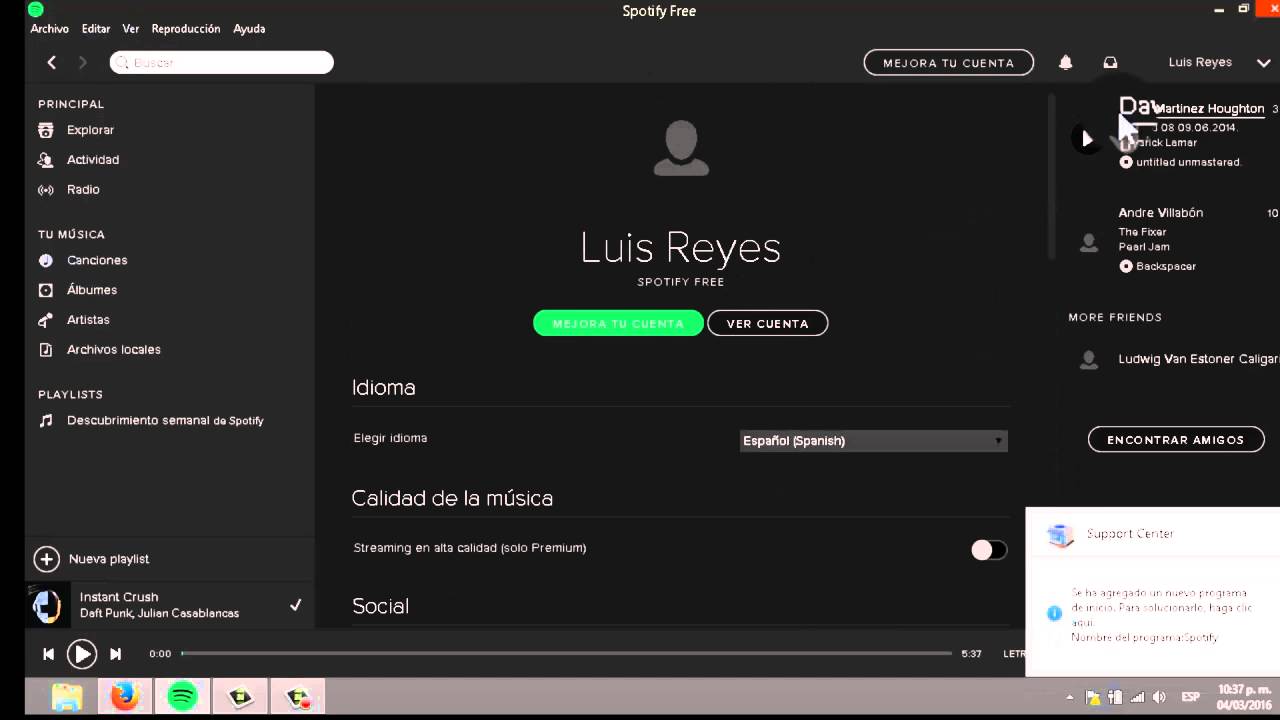The width and height of the screenshot is (1280, 720).
Task: Click the untitled unmastered album disc icon
Action: 1126,162
